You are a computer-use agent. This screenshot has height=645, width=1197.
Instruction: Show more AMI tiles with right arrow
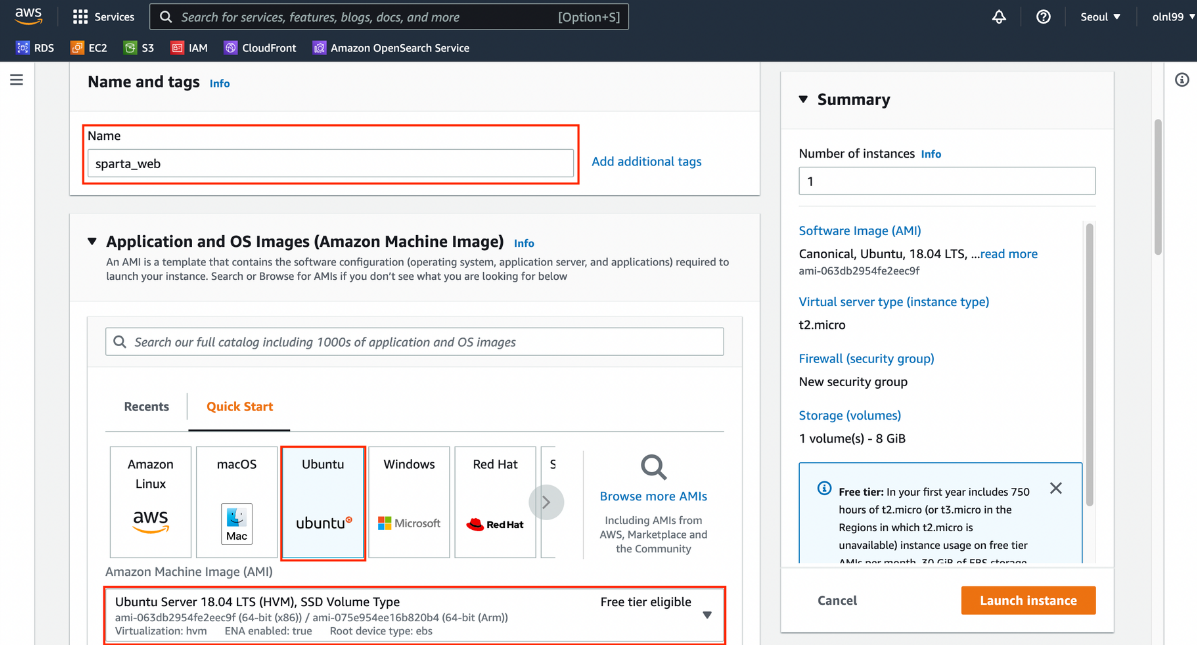coord(546,502)
